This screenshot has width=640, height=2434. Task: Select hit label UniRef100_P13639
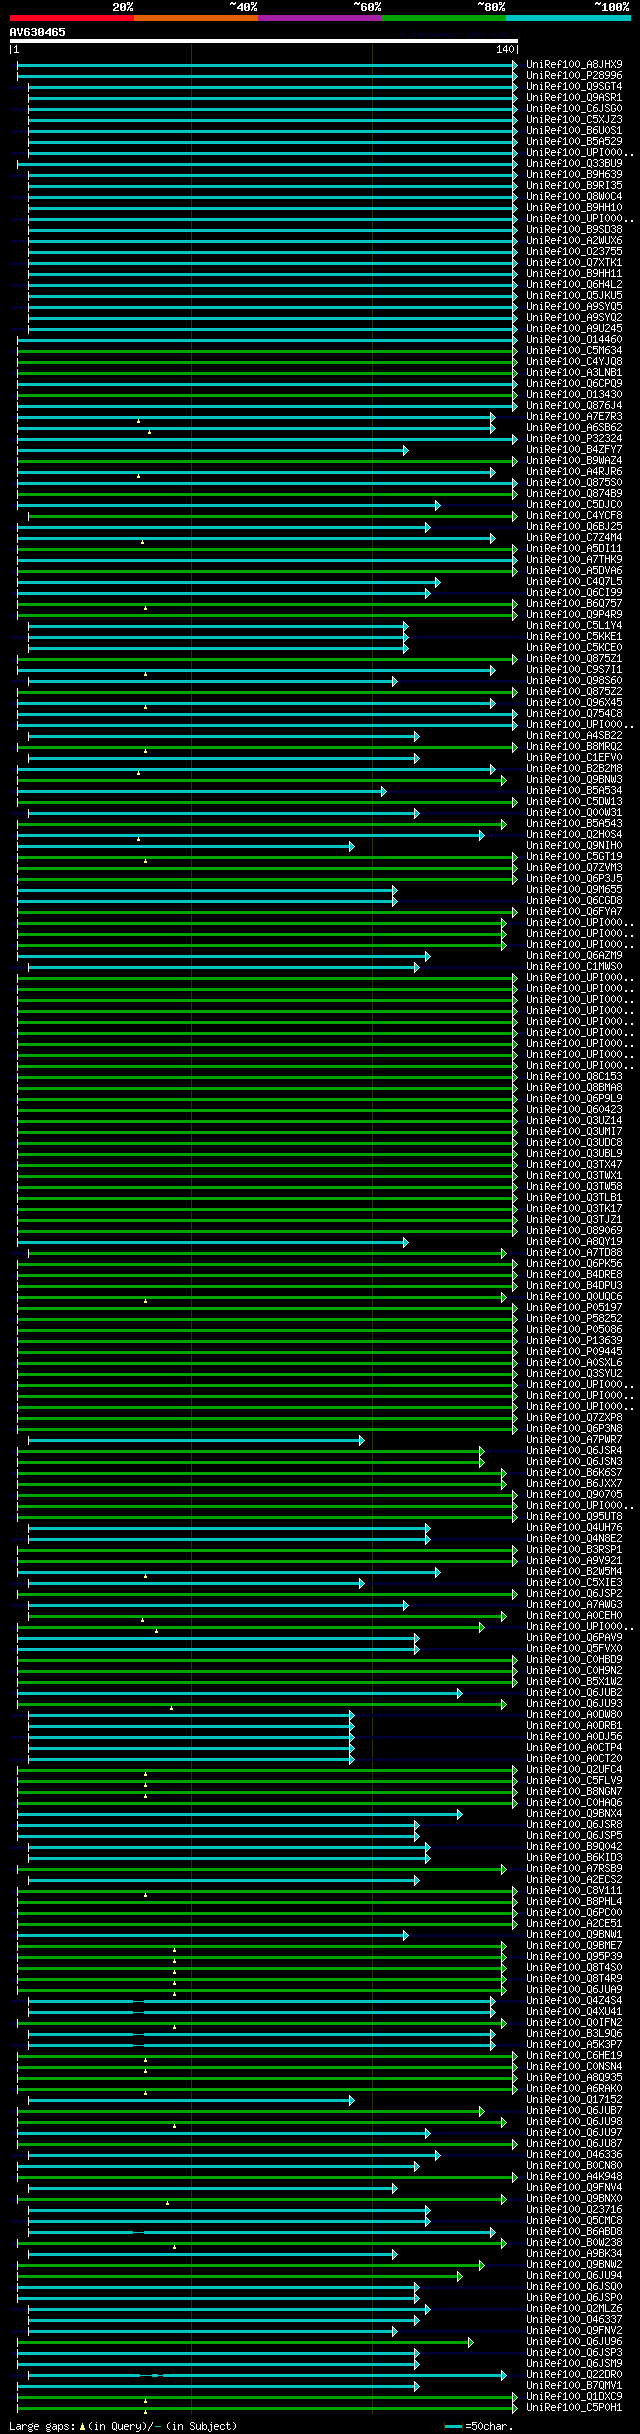574,1340
